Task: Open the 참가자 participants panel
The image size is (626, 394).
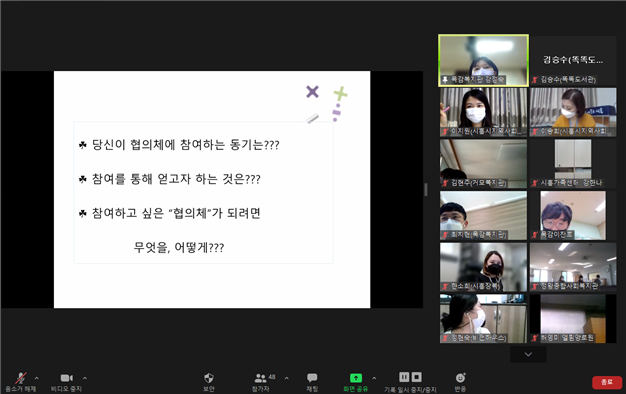Action: (x=261, y=382)
